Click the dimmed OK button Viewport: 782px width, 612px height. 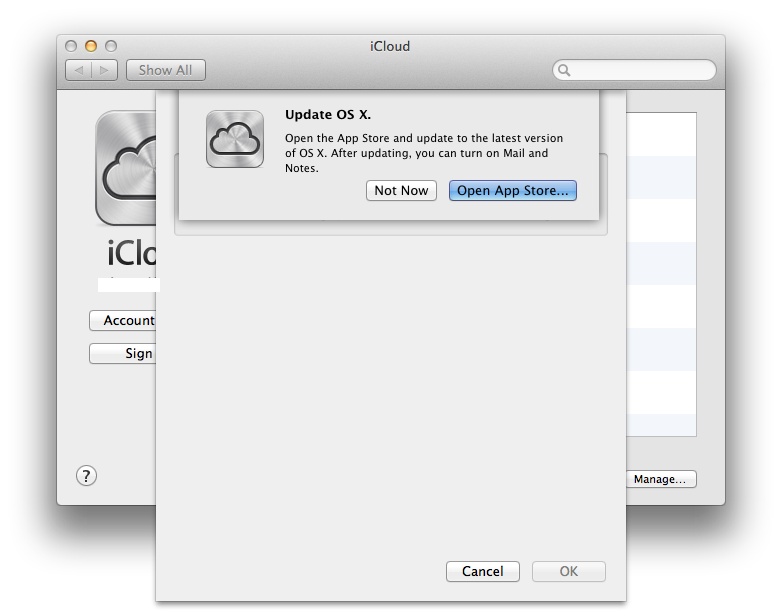[x=569, y=571]
